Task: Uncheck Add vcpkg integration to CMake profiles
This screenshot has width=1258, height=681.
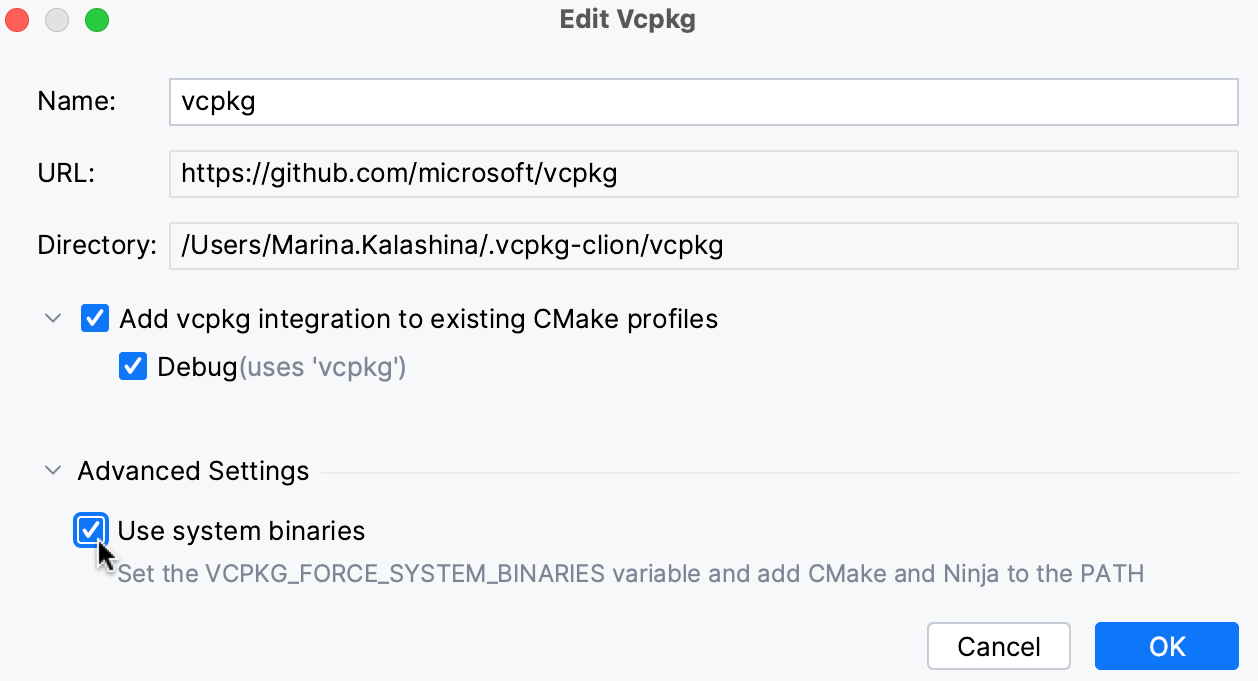Action: (94, 318)
